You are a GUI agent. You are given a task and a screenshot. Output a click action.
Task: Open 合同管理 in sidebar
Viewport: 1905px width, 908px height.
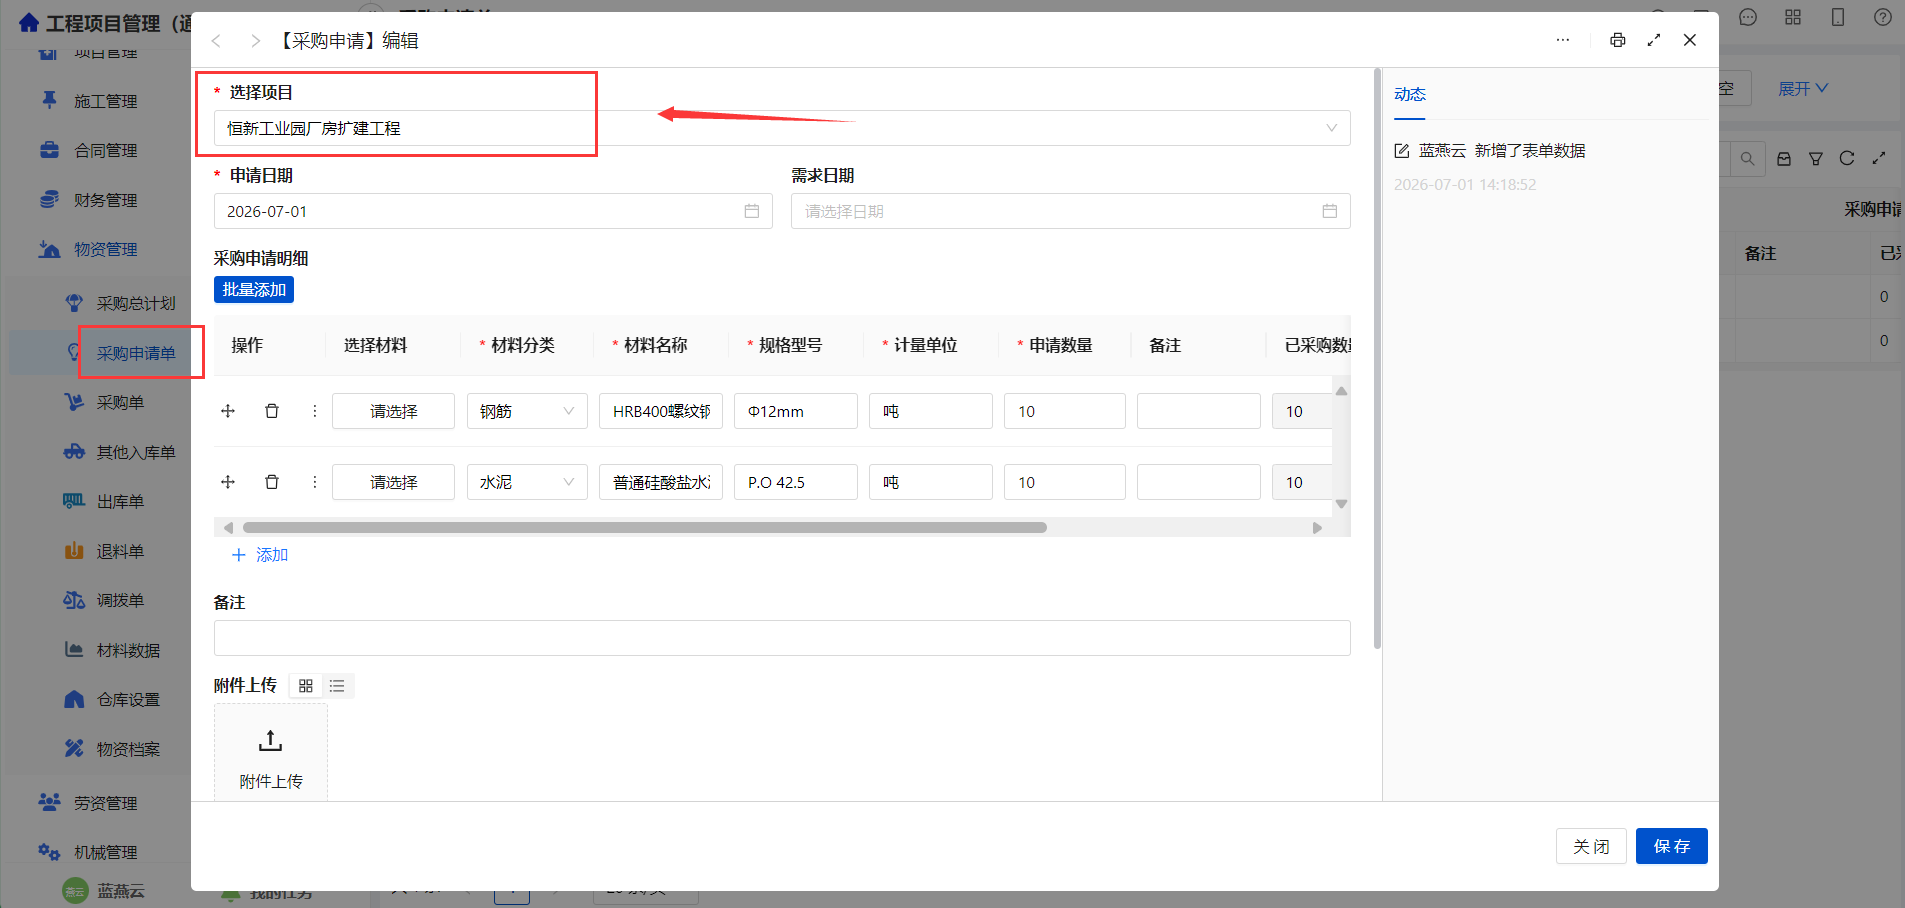tap(105, 150)
